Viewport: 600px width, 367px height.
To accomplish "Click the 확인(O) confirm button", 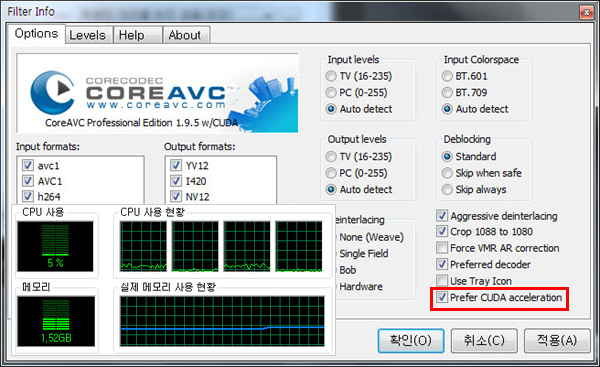I will (411, 340).
